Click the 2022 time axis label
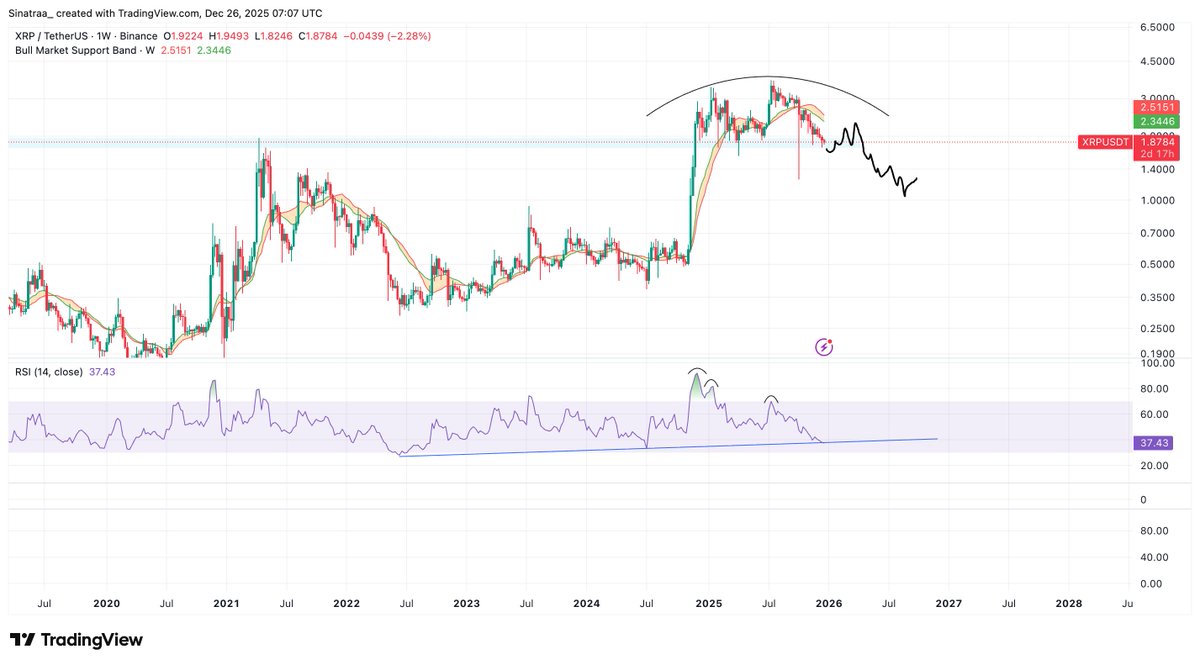1200x665 pixels. pos(346,604)
